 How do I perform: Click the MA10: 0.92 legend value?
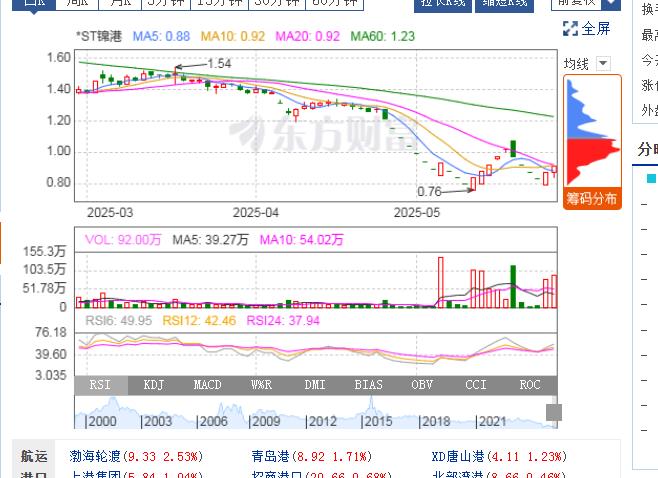[233, 36]
